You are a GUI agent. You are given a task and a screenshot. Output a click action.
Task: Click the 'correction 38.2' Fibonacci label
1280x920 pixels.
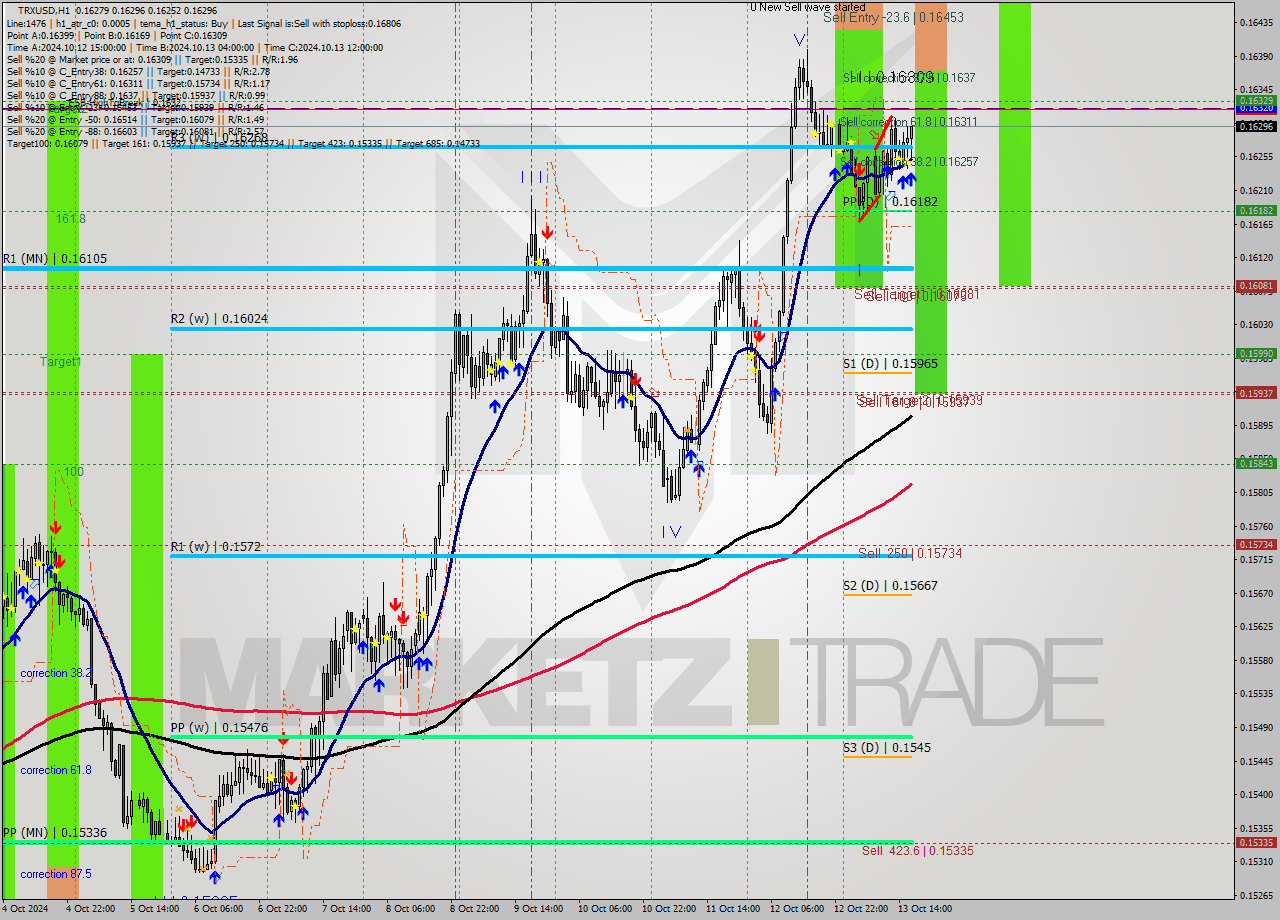pyautogui.click(x=56, y=674)
